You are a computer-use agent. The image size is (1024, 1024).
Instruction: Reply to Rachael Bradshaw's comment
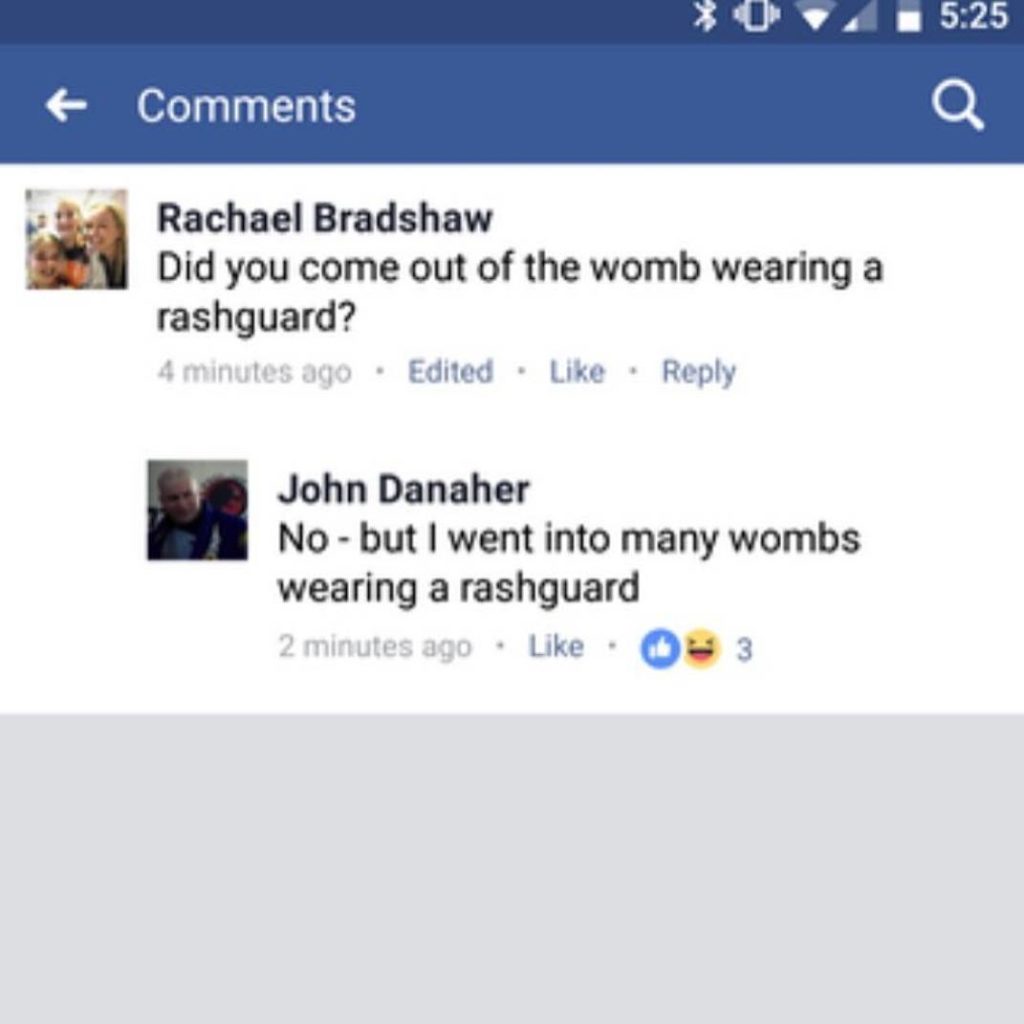[699, 372]
